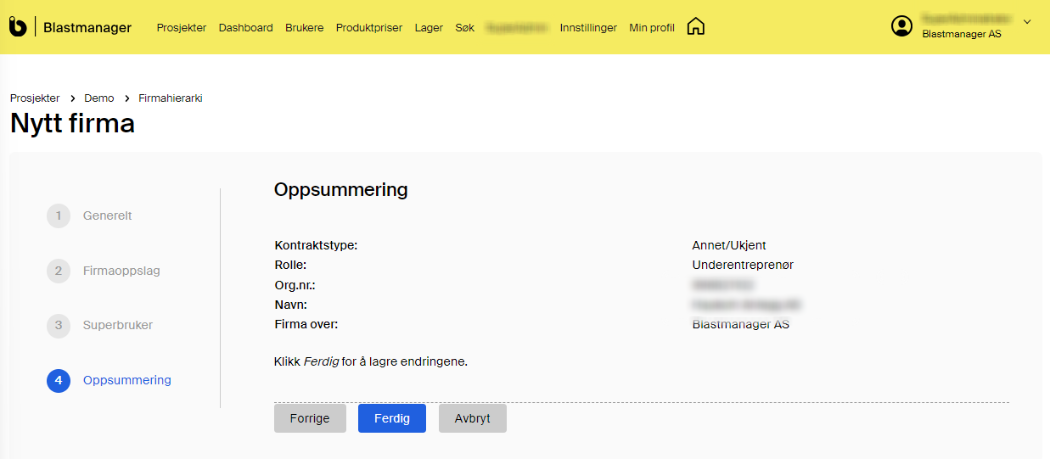Open Innstillinger settings menu
1050x459 pixels.
(588, 28)
